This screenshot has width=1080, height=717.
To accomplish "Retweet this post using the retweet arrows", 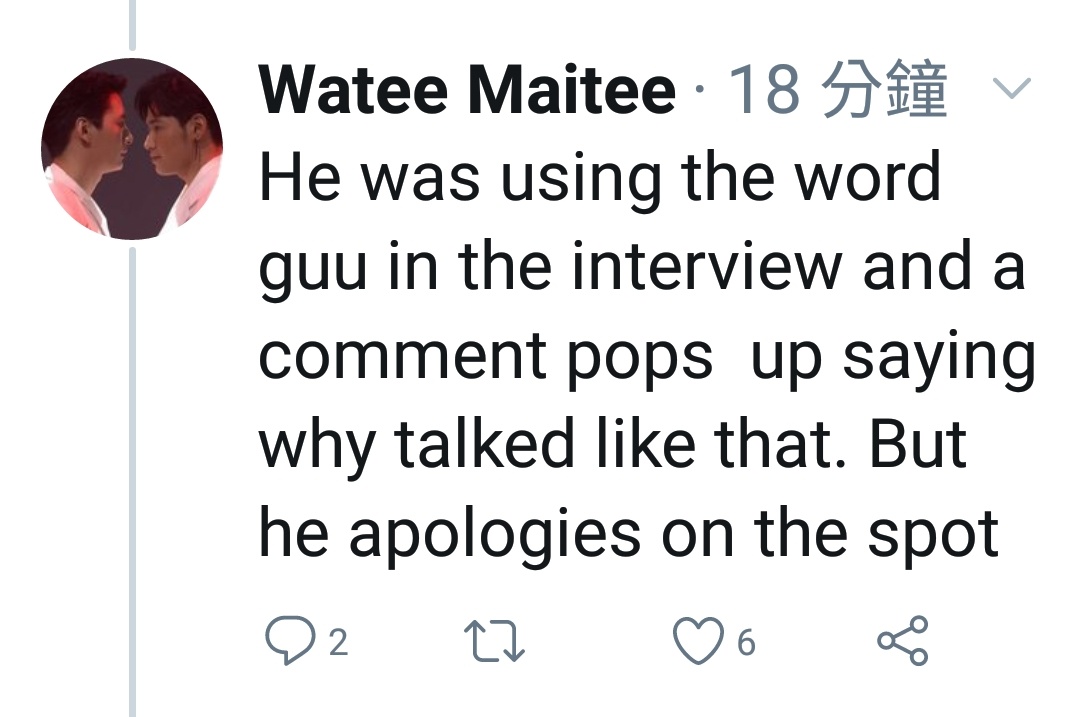I will pyautogui.click(x=495, y=641).
